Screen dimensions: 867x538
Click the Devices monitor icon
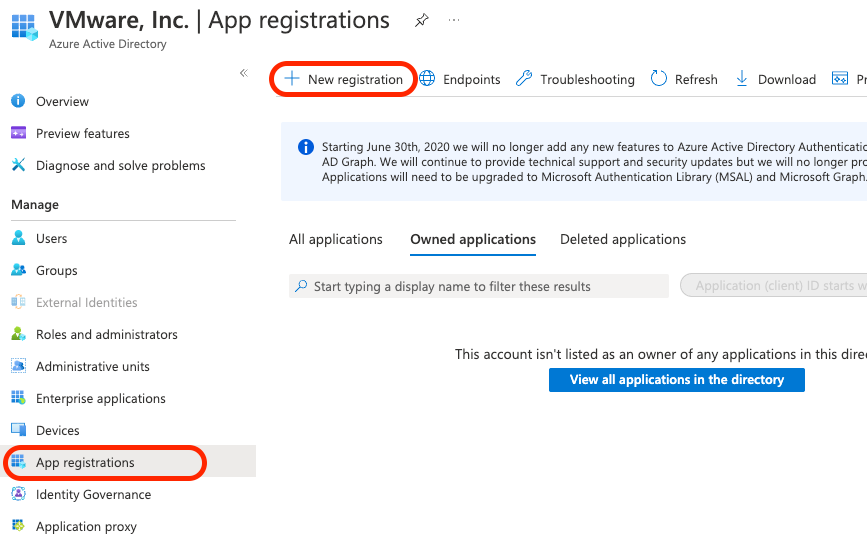tap(18, 430)
